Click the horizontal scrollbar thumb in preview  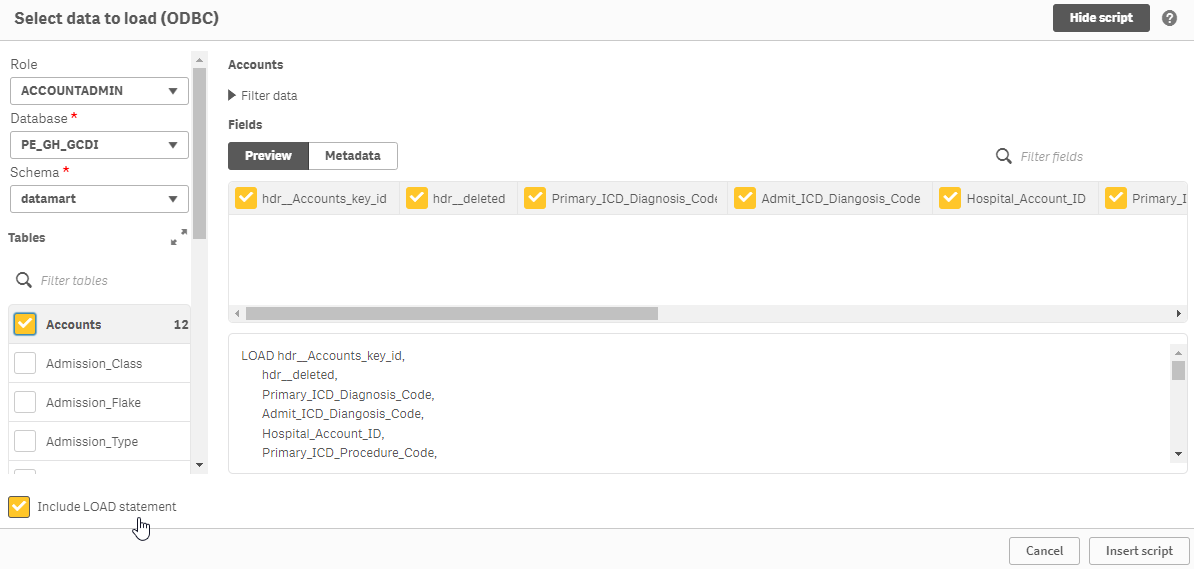(451, 313)
